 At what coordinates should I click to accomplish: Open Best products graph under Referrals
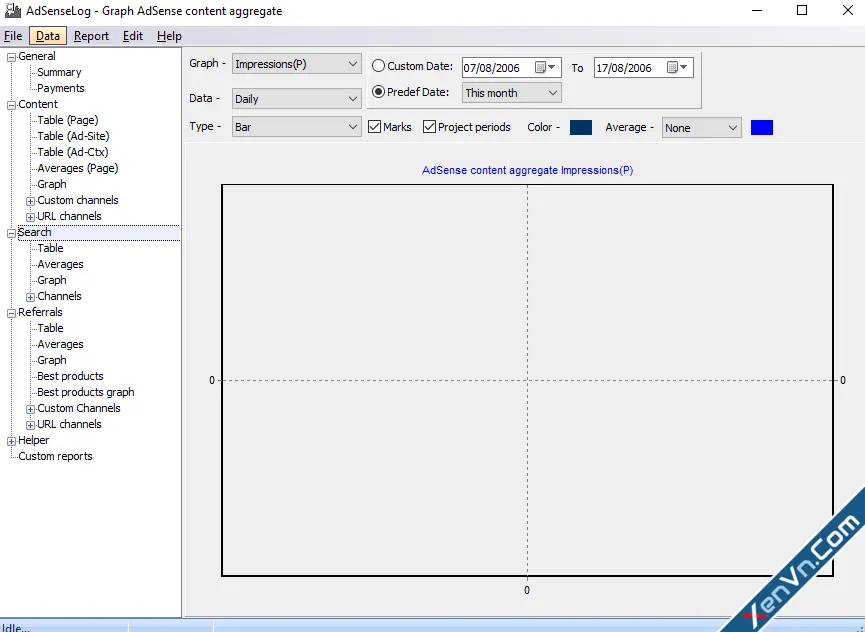pos(86,392)
